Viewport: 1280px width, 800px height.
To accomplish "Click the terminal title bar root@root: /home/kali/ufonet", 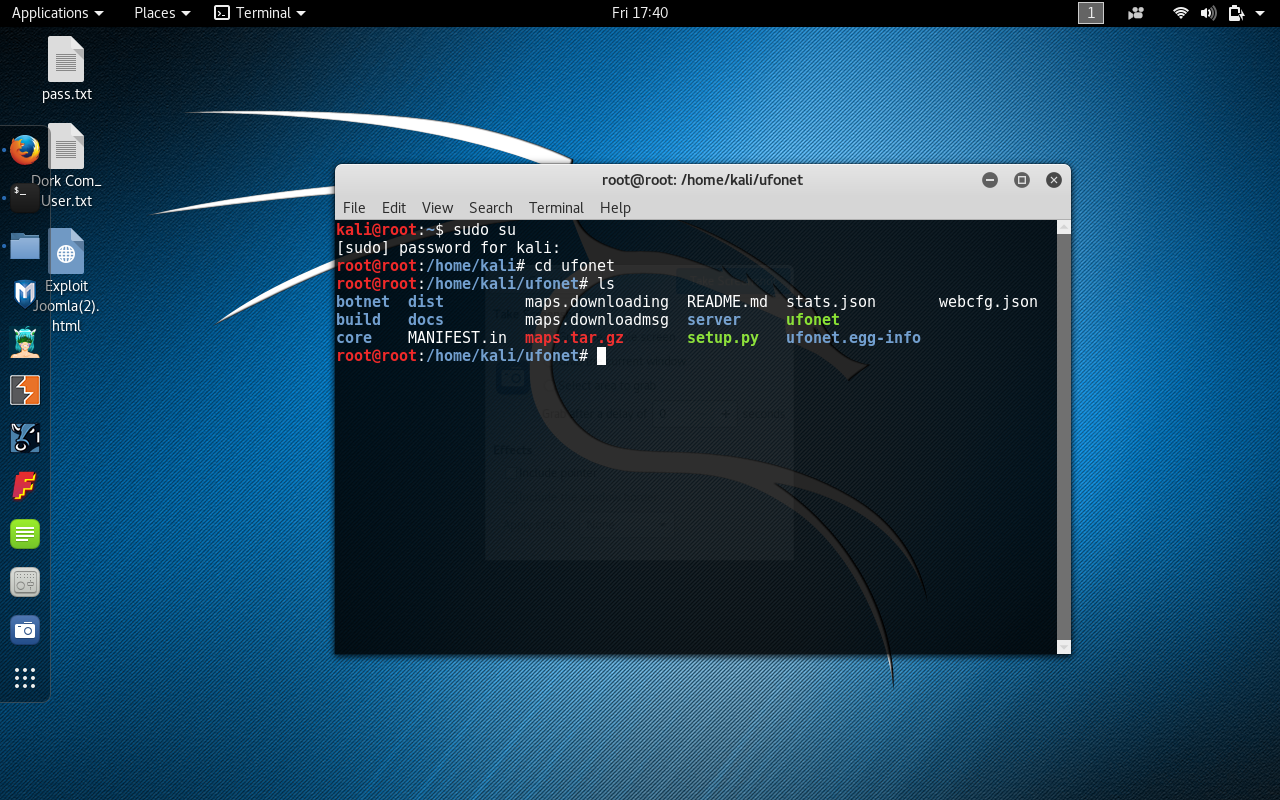I will 702,180.
